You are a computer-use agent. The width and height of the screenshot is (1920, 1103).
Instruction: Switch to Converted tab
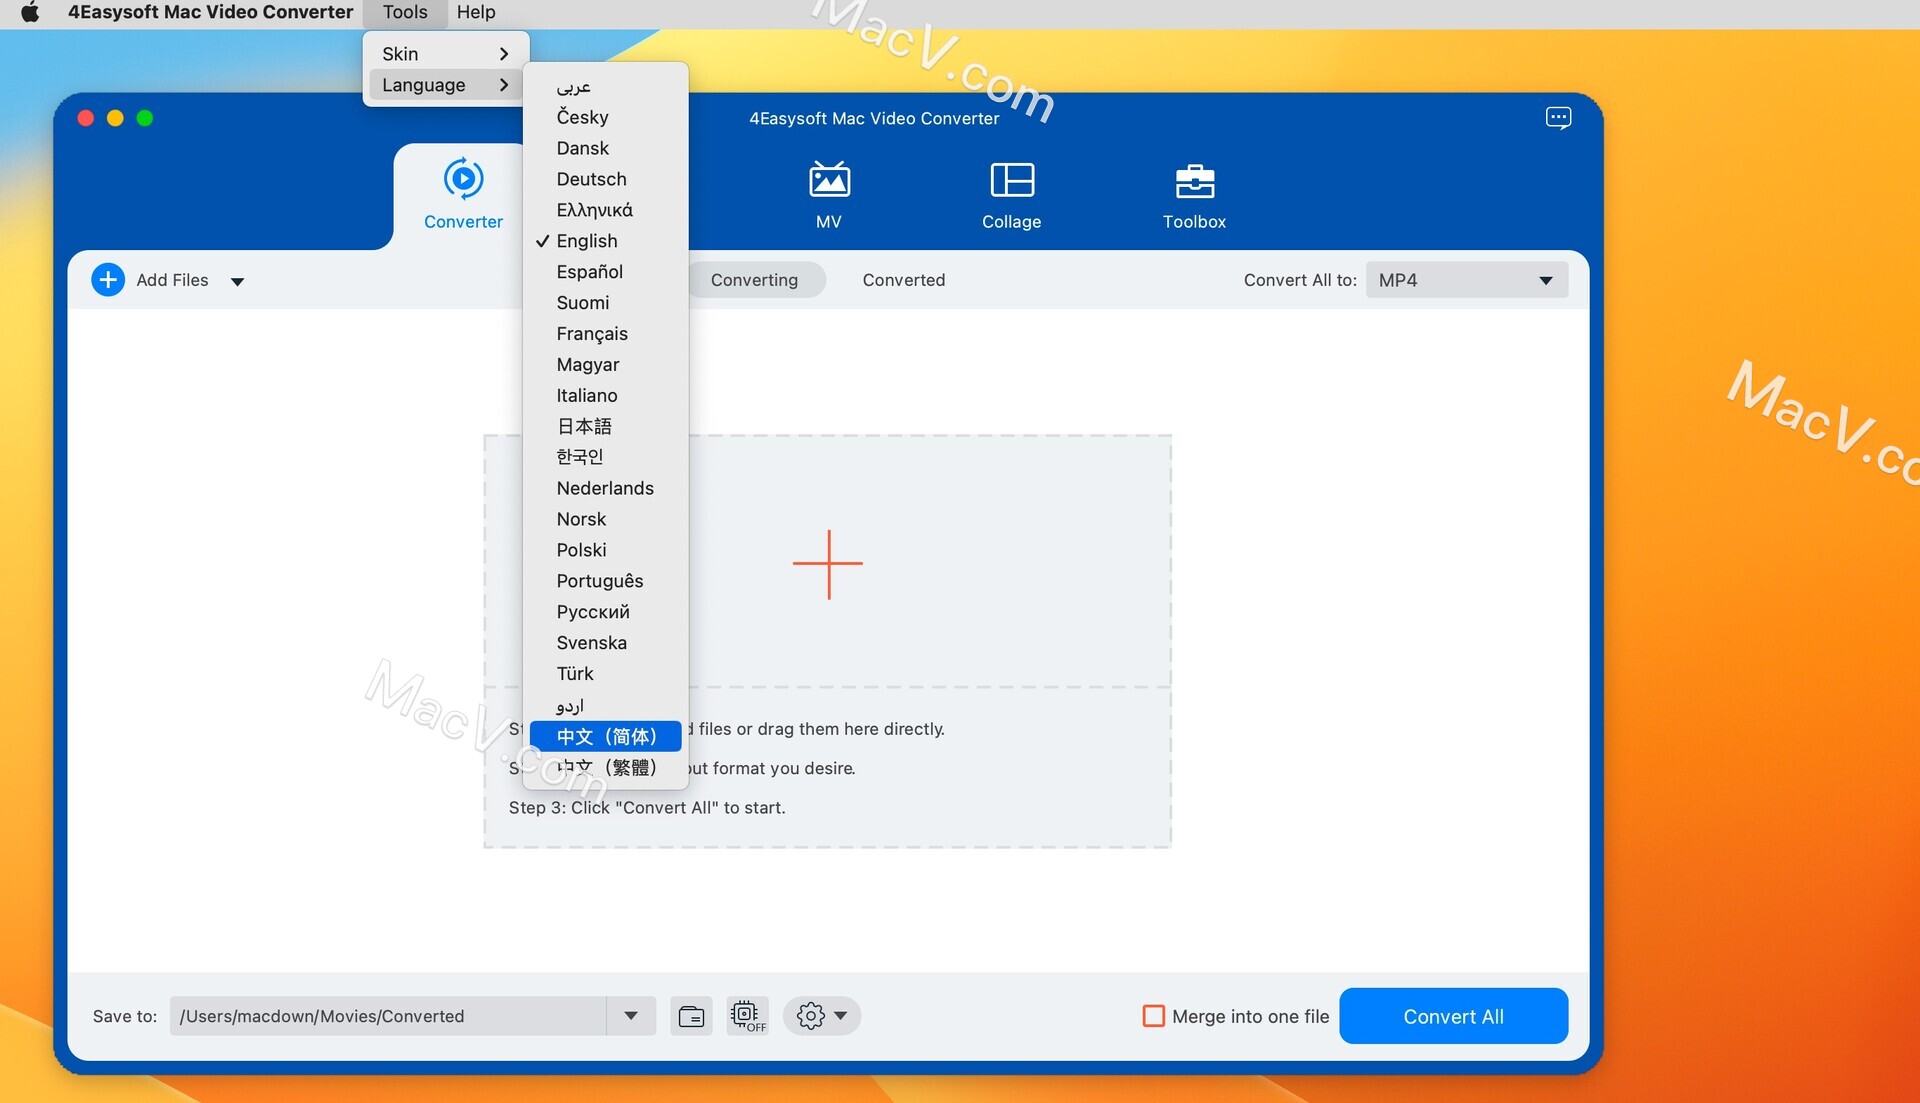[x=903, y=280]
